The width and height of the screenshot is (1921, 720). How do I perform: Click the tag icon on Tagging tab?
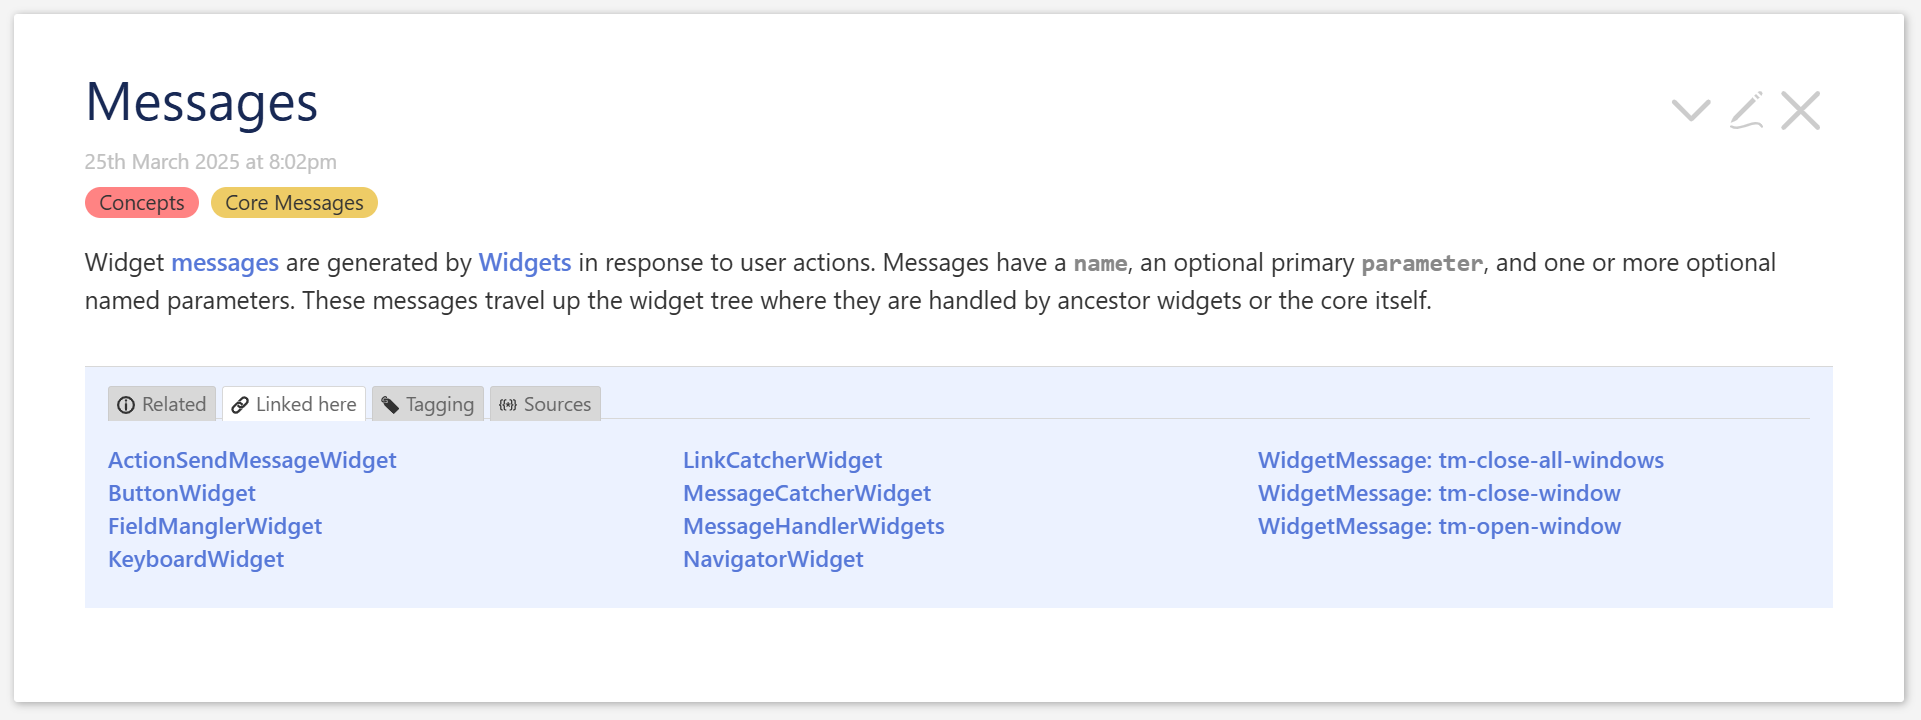tap(390, 405)
